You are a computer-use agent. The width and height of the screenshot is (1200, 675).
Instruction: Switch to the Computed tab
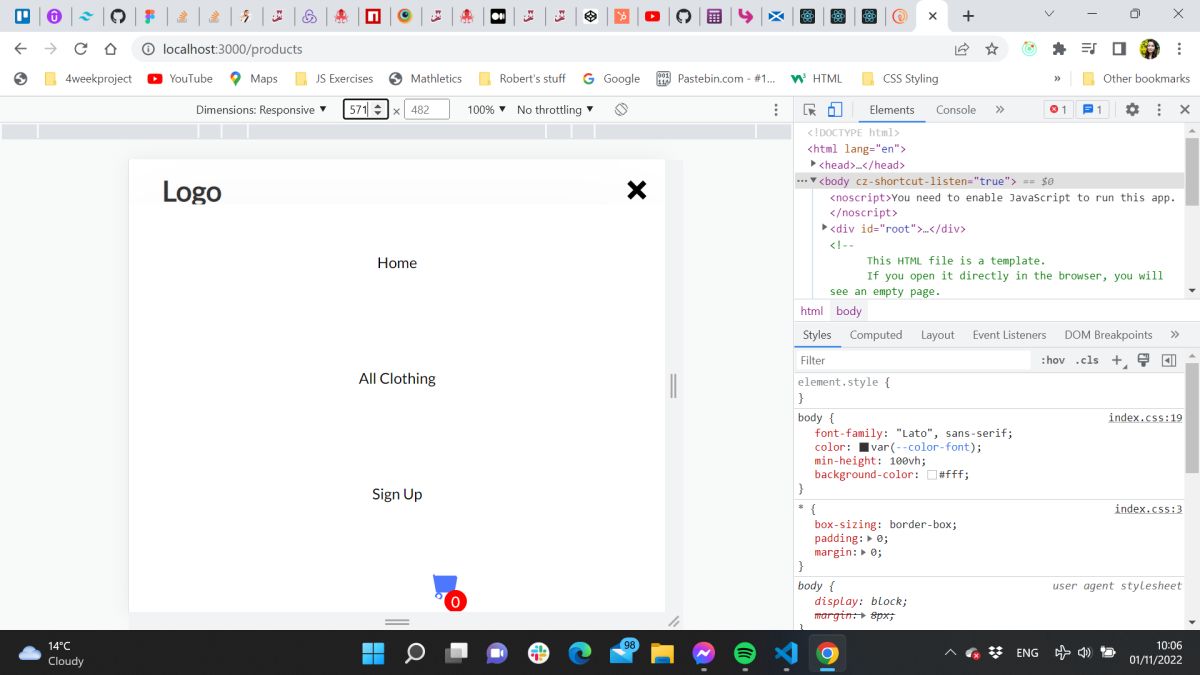(876, 335)
